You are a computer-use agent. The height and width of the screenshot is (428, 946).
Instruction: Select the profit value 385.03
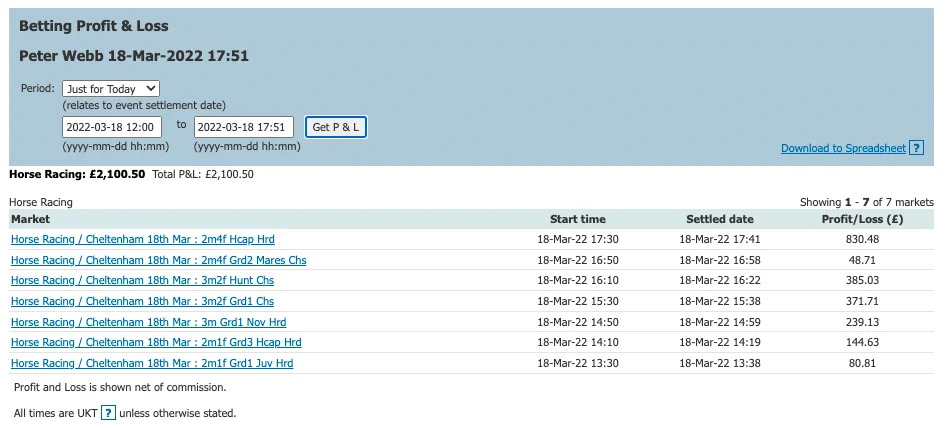tap(862, 281)
